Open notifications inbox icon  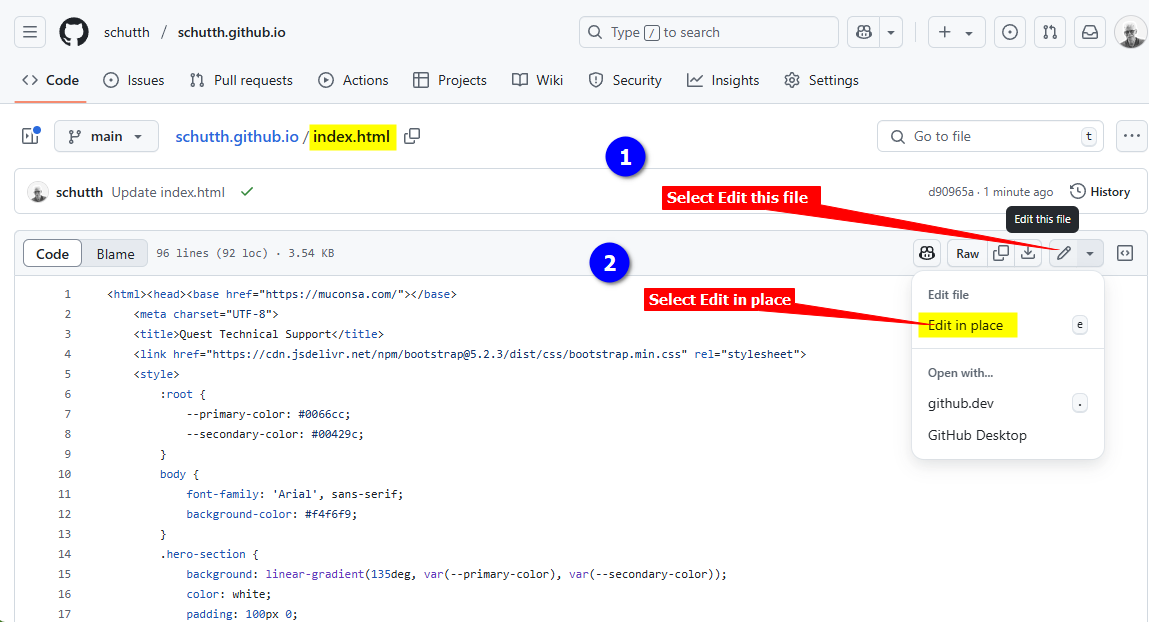1090,32
